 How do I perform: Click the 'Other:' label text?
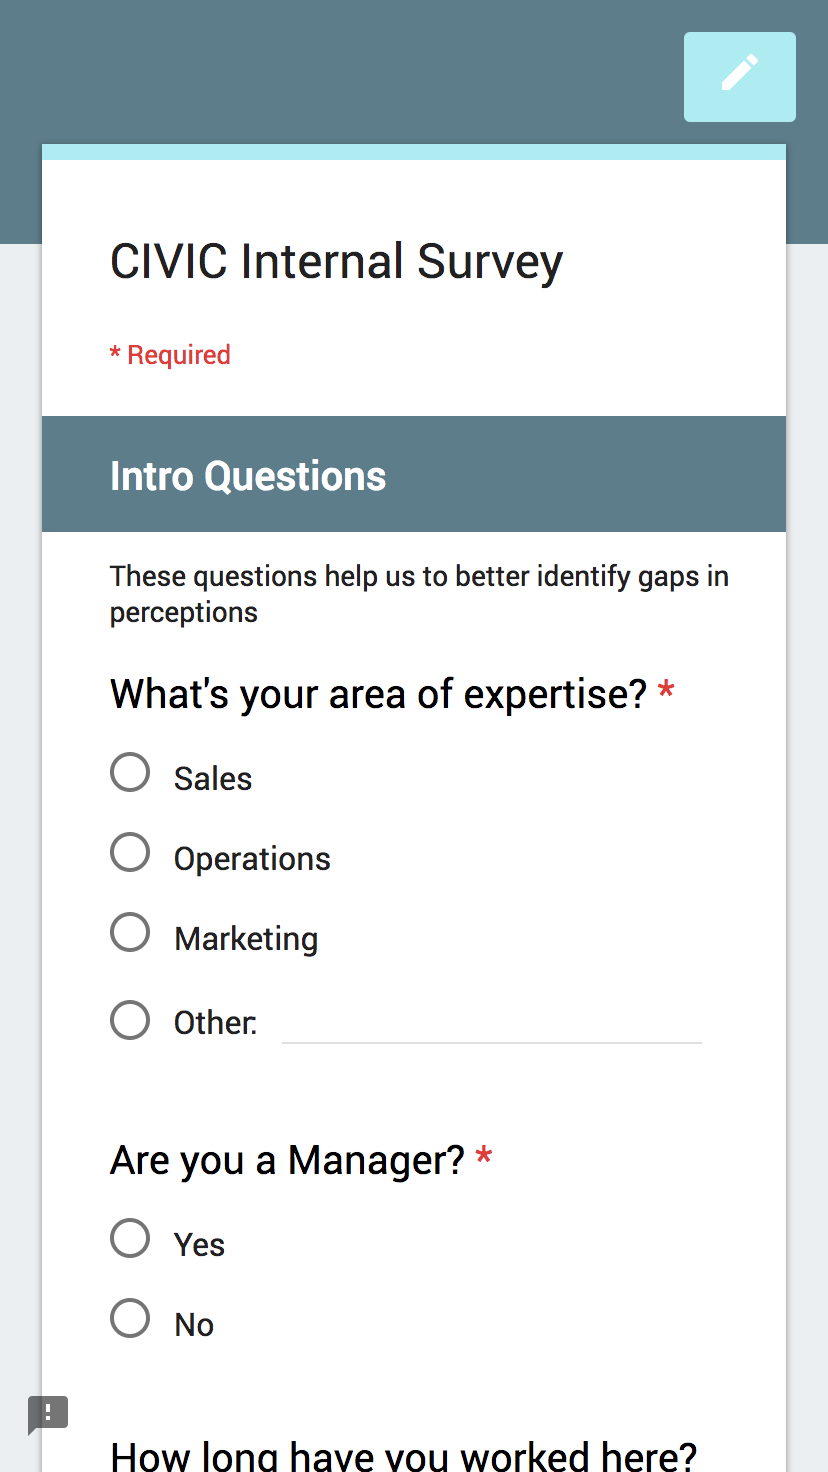[215, 1023]
